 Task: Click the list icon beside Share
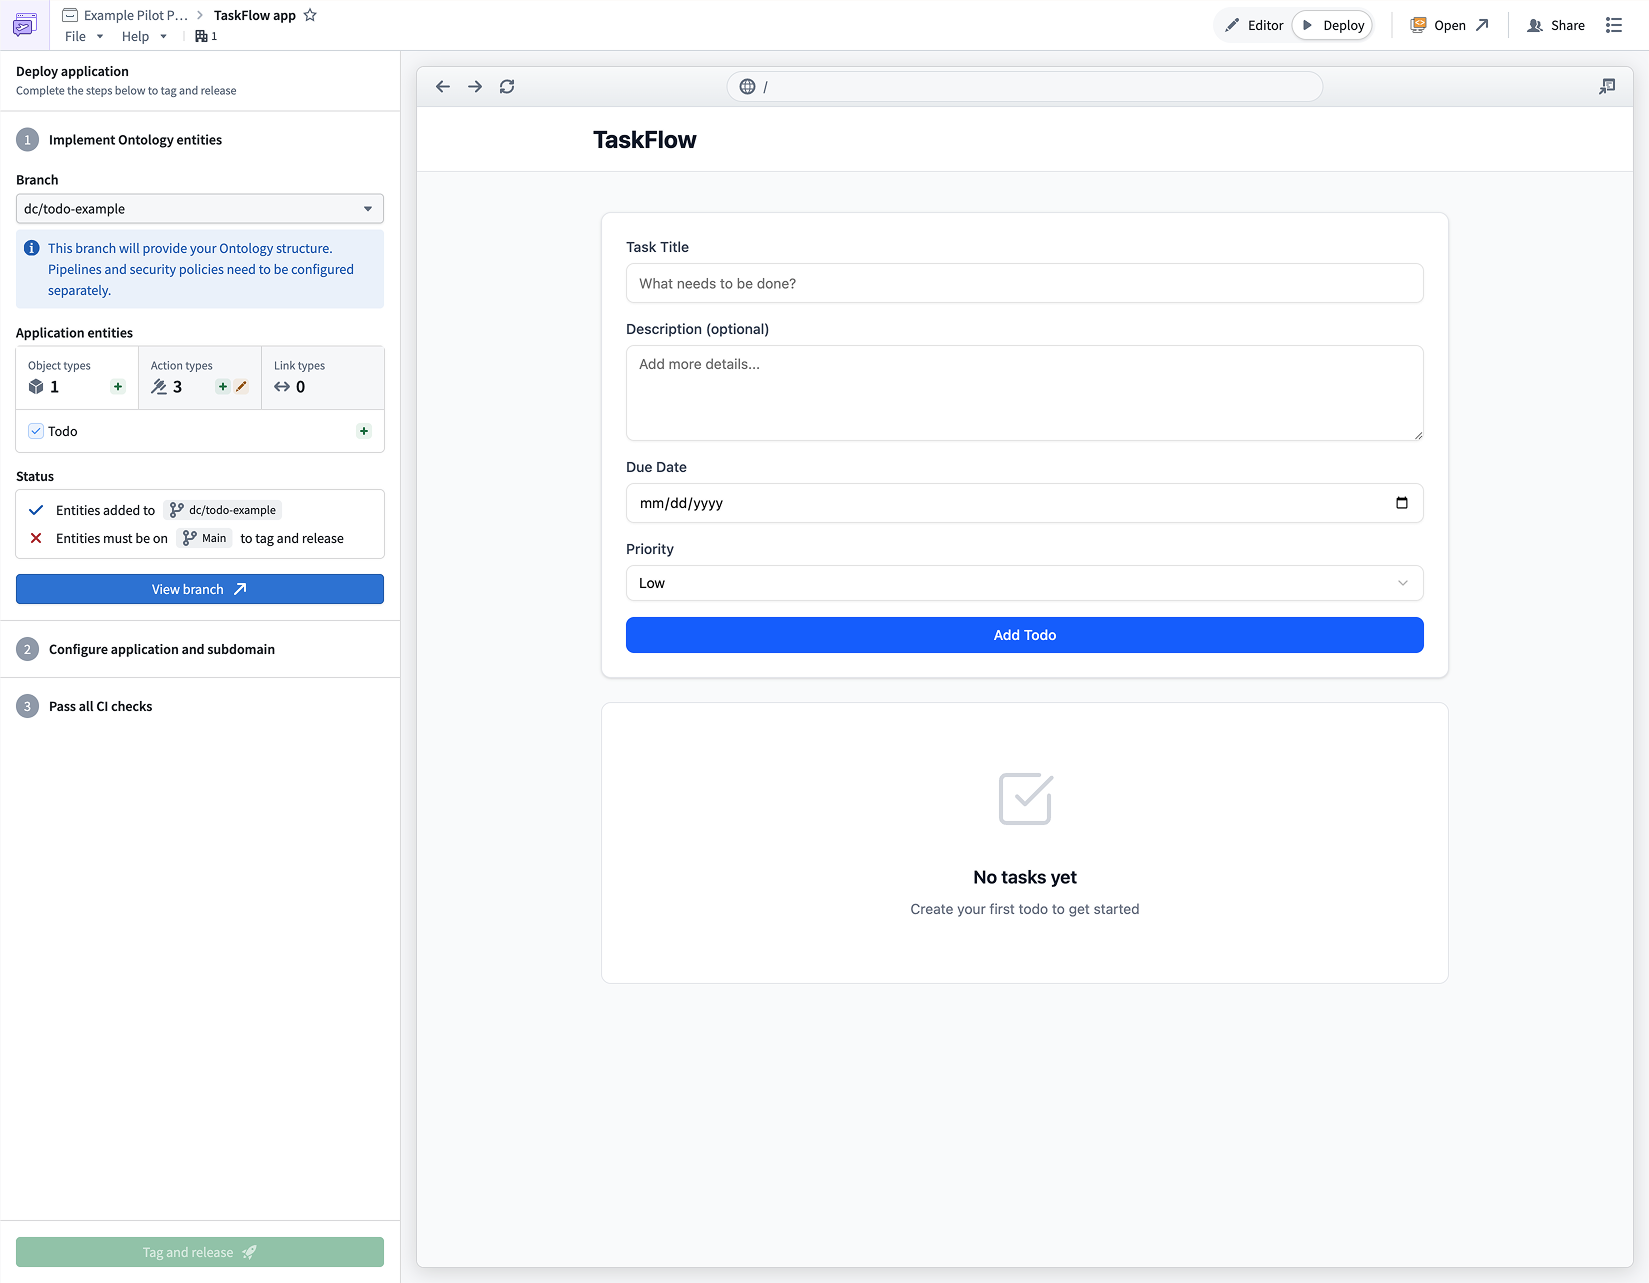(1614, 24)
